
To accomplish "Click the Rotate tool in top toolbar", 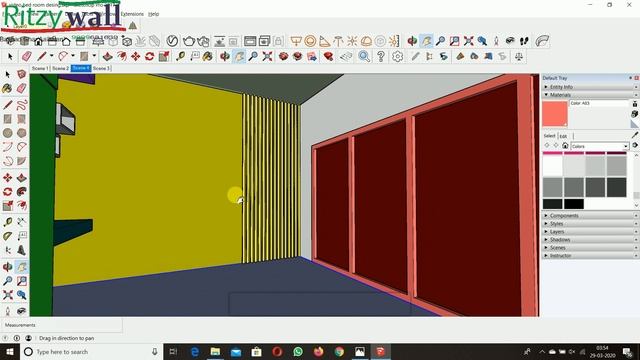I will 149,56.
